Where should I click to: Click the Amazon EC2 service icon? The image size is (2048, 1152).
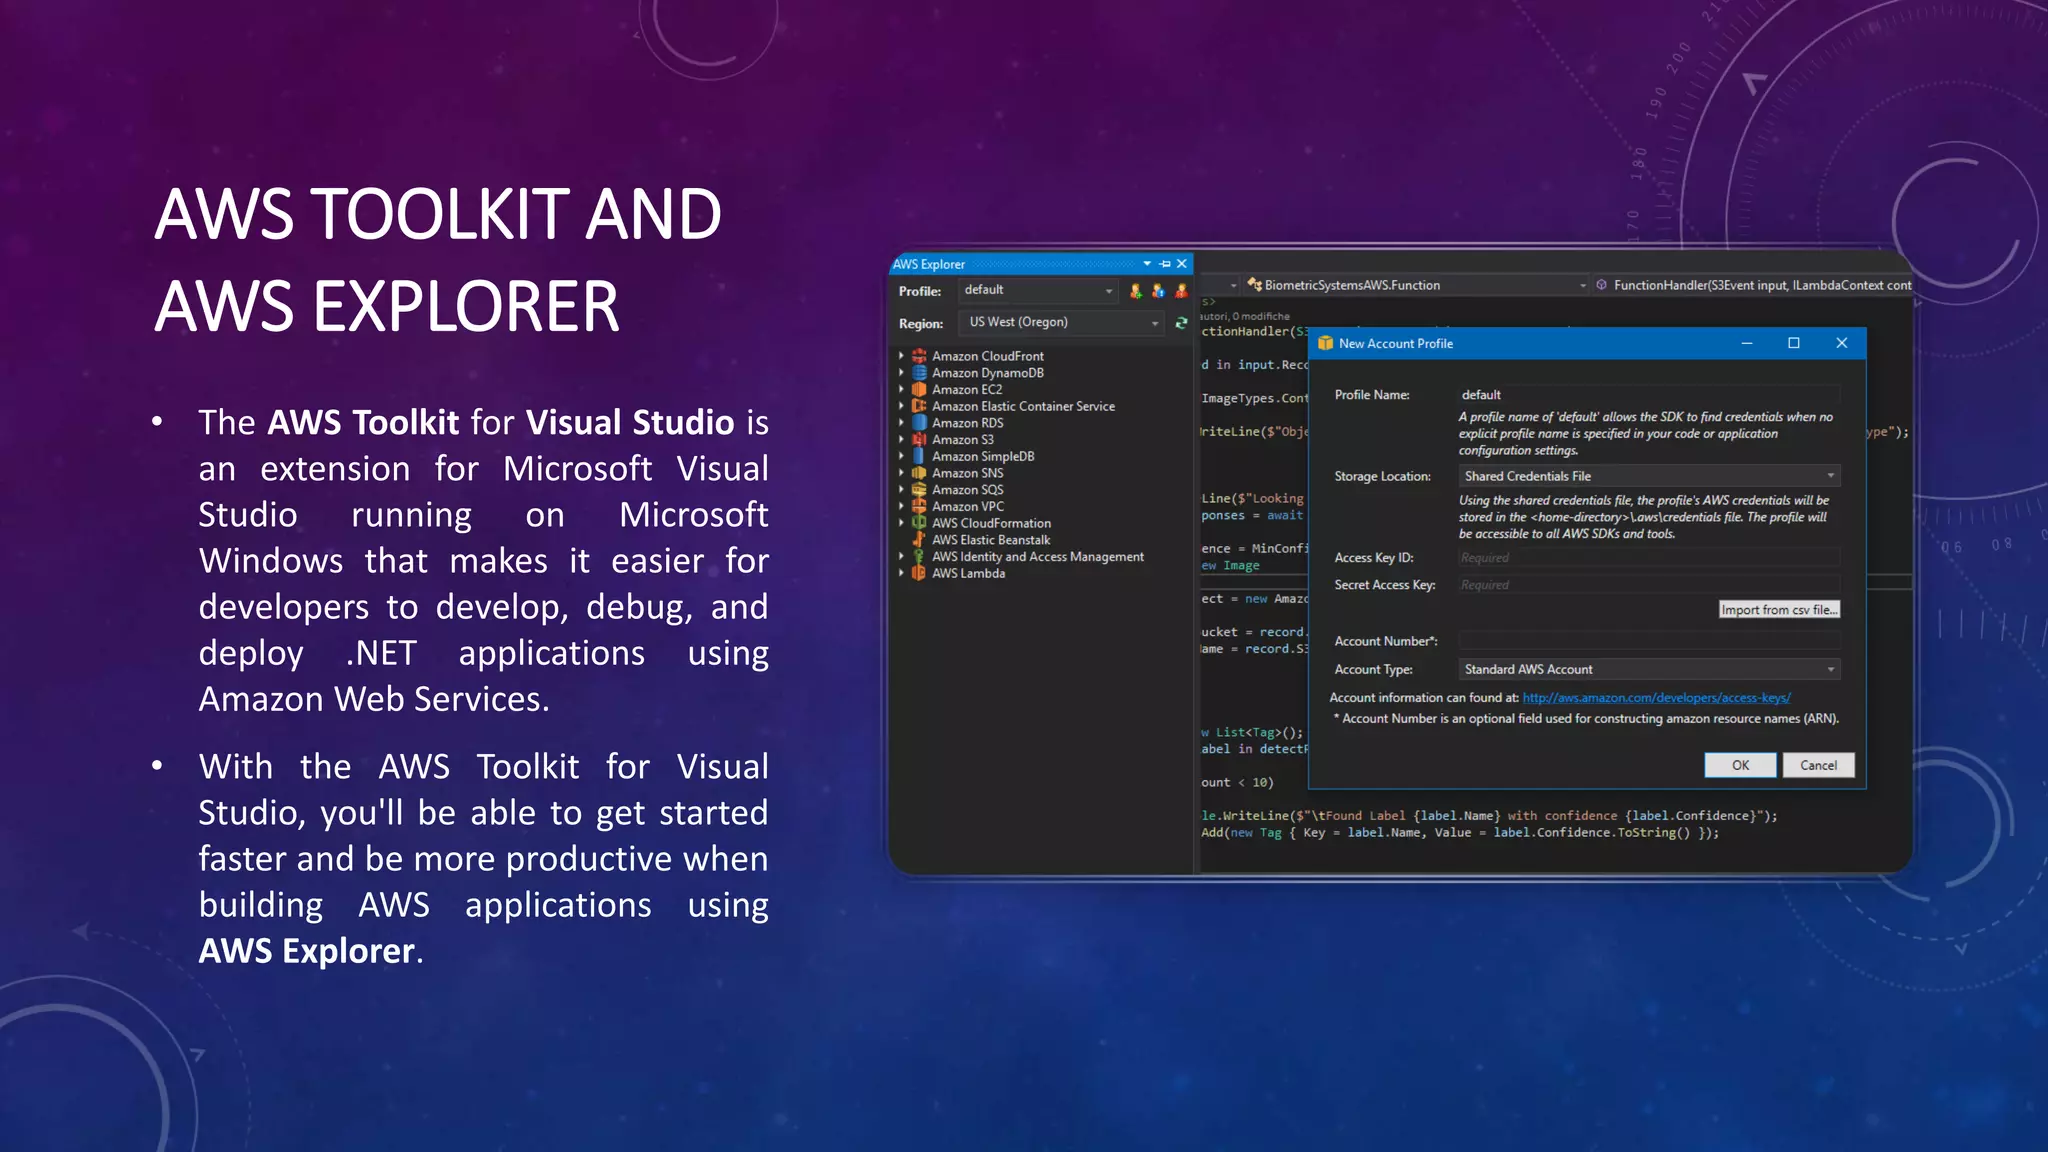919,389
